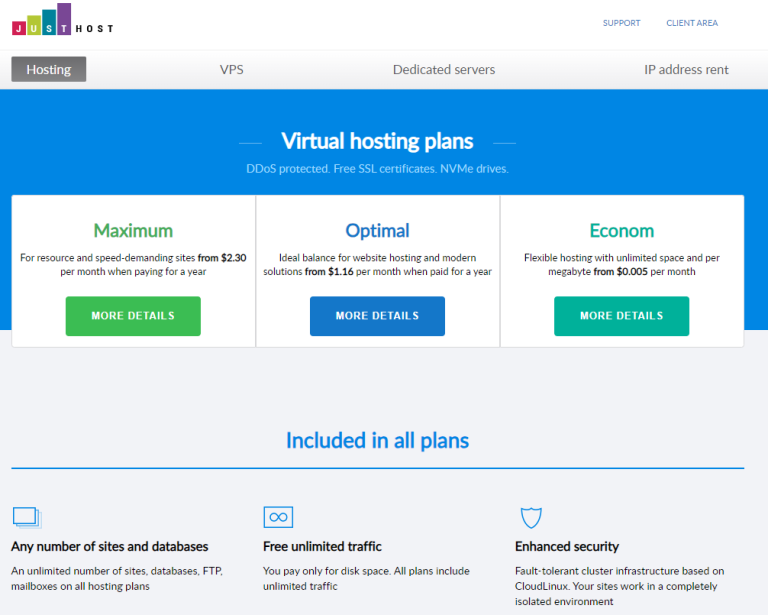Open the Dedicated servers tab
The height and width of the screenshot is (615, 768).
pos(444,70)
